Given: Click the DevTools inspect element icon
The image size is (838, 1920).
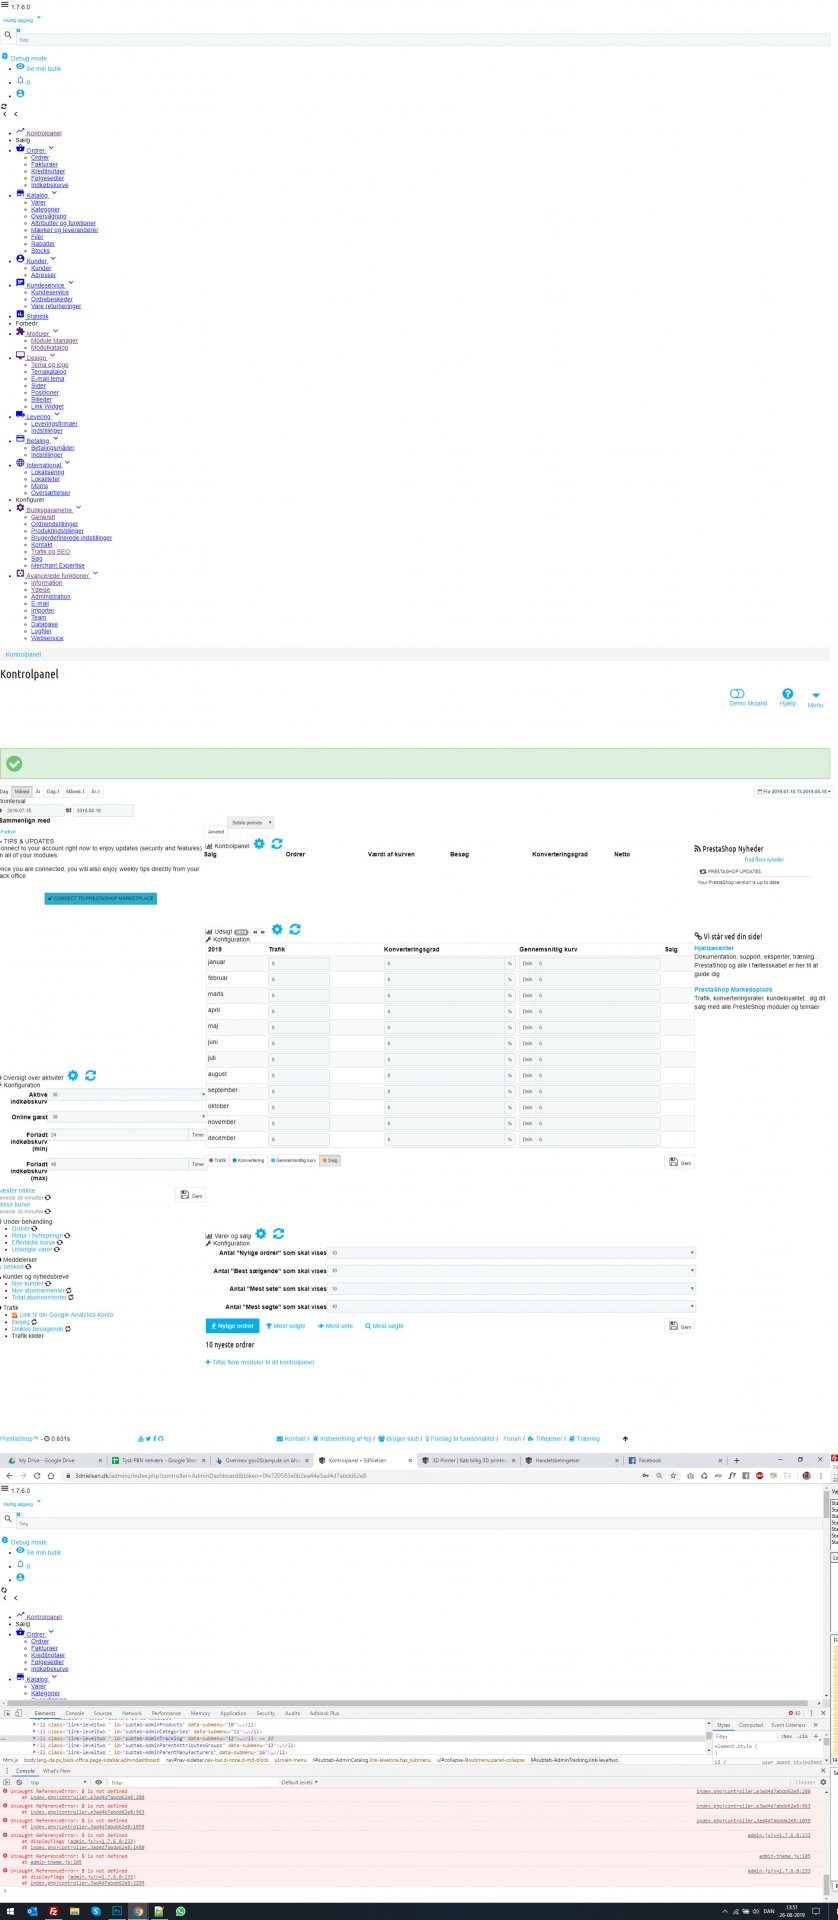Looking at the screenshot, I should point(6,1713).
